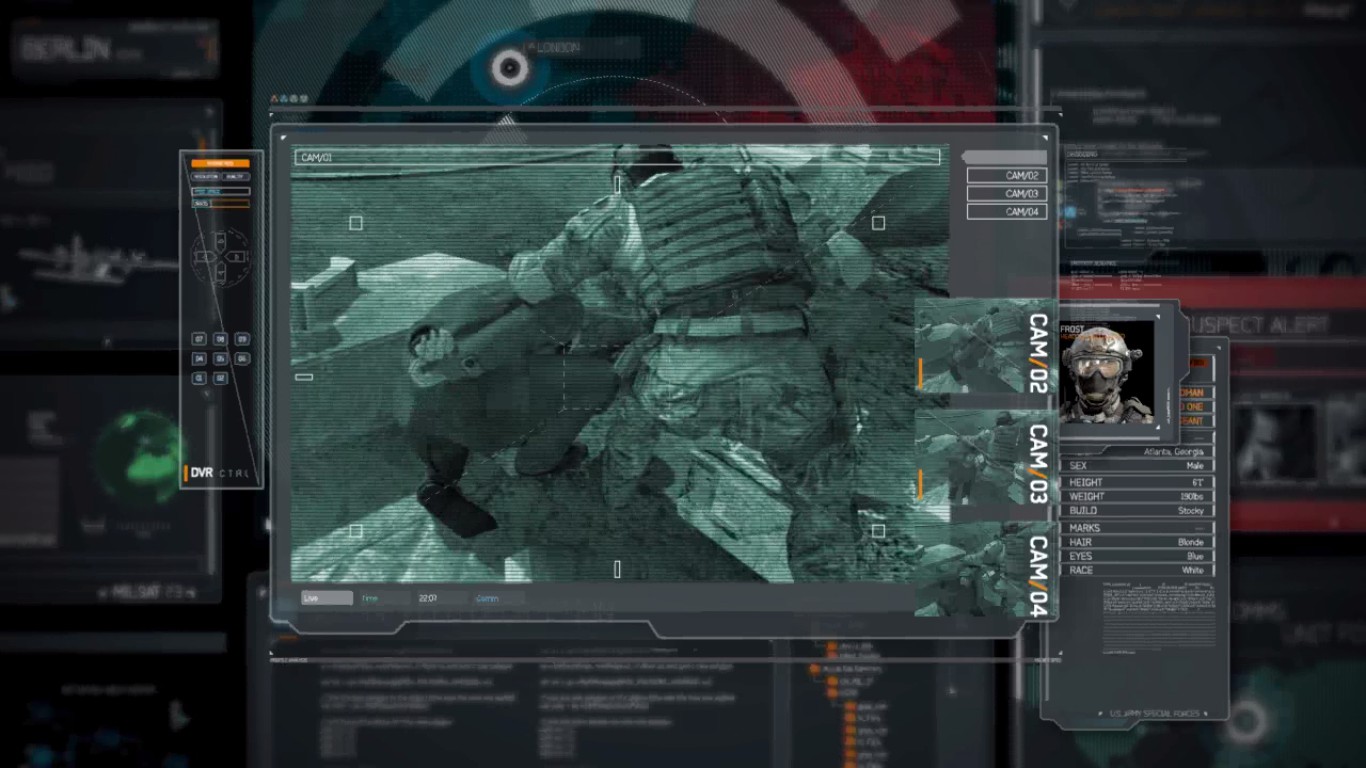Click the Time label under the feed
1366x768 pixels.
click(370, 598)
